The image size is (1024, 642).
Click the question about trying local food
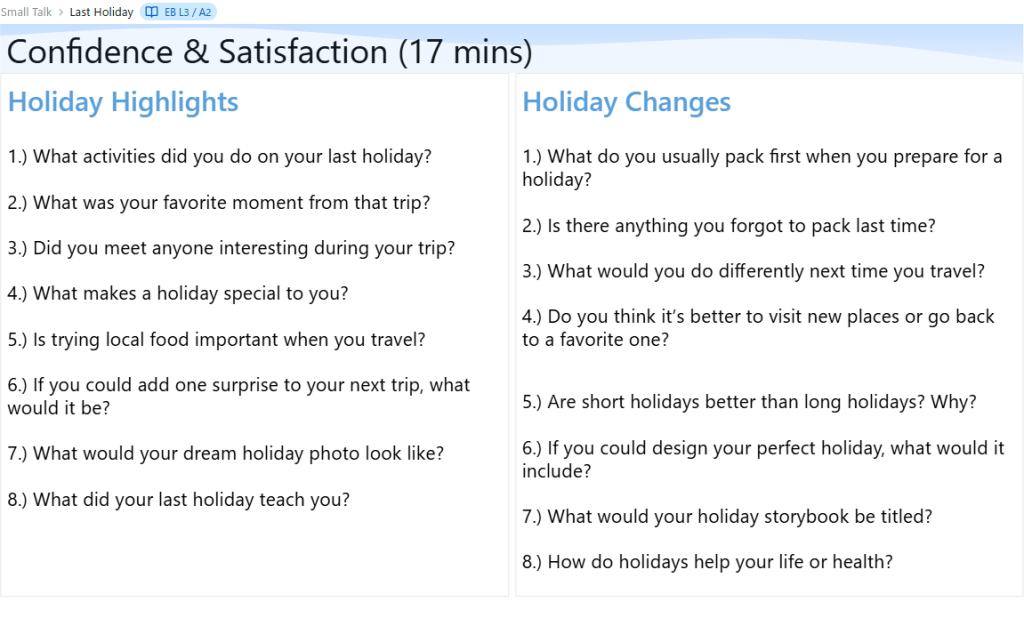pyautogui.click(x=216, y=339)
